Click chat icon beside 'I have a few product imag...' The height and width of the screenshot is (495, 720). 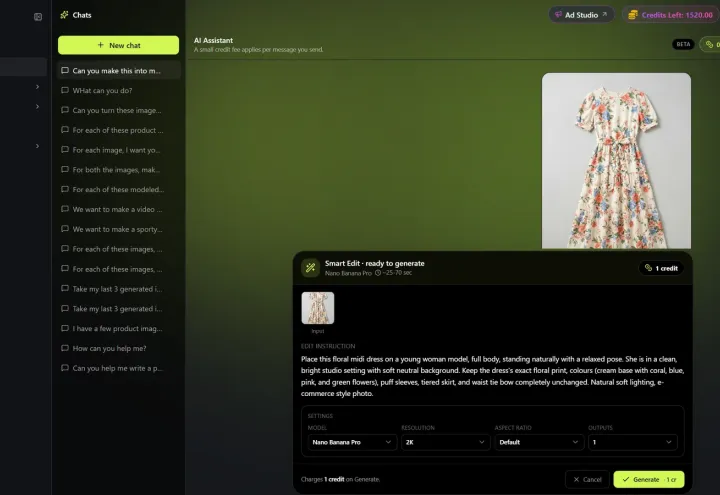tap(65, 328)
